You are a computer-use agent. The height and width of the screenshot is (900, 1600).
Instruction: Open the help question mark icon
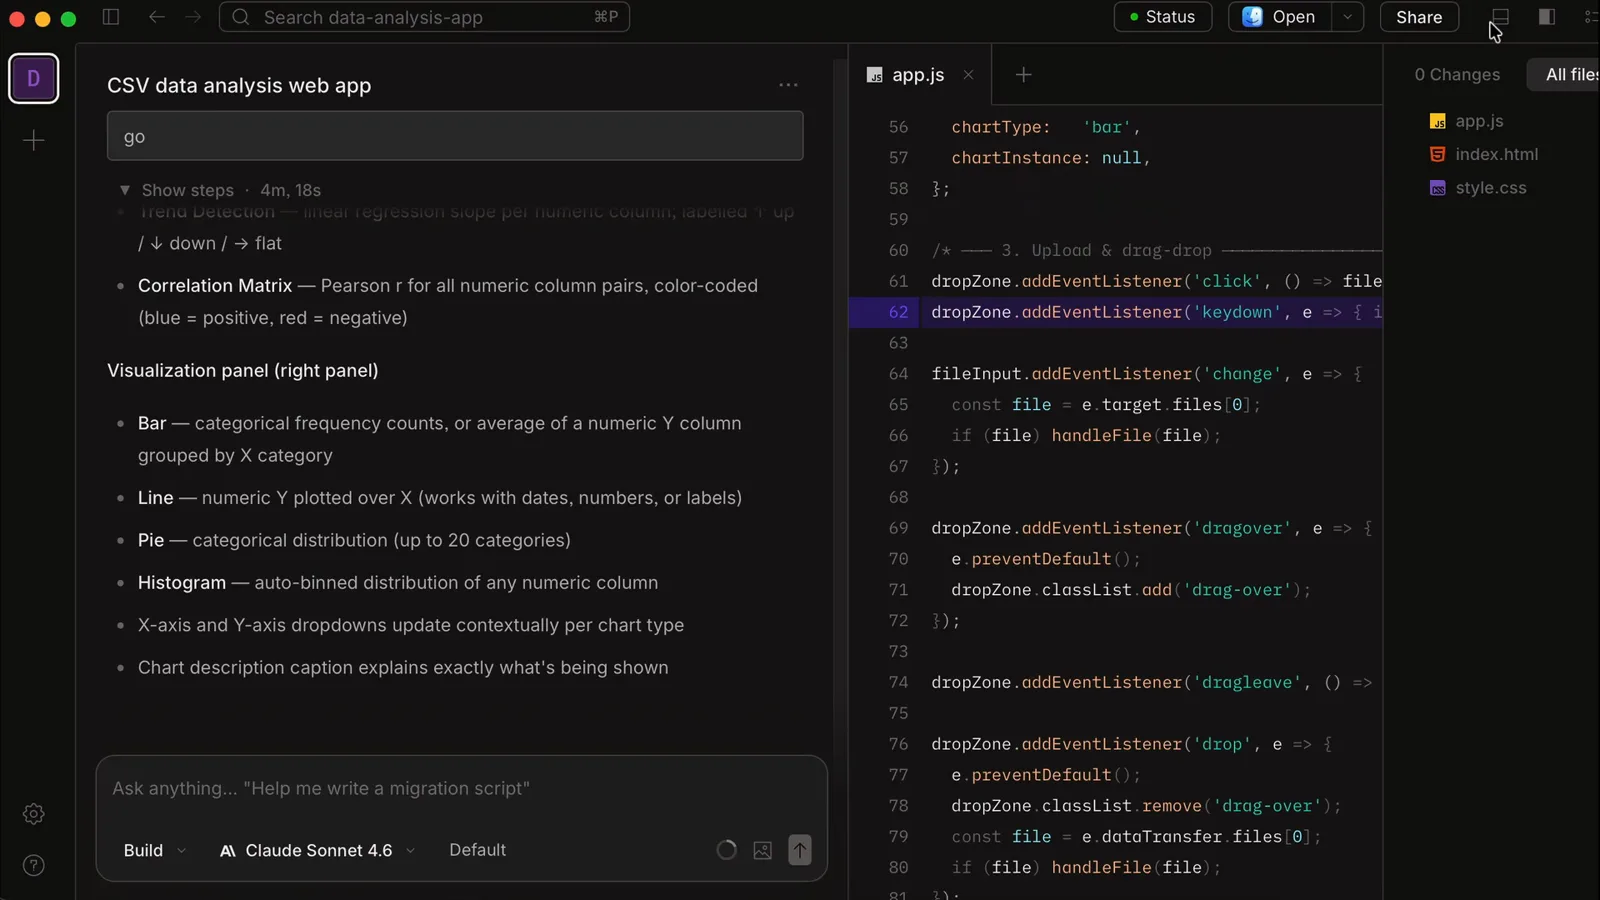pos(34,865)
